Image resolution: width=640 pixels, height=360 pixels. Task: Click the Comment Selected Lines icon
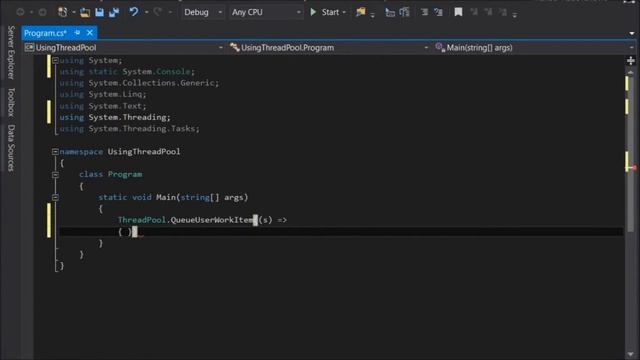click(424, 12)
